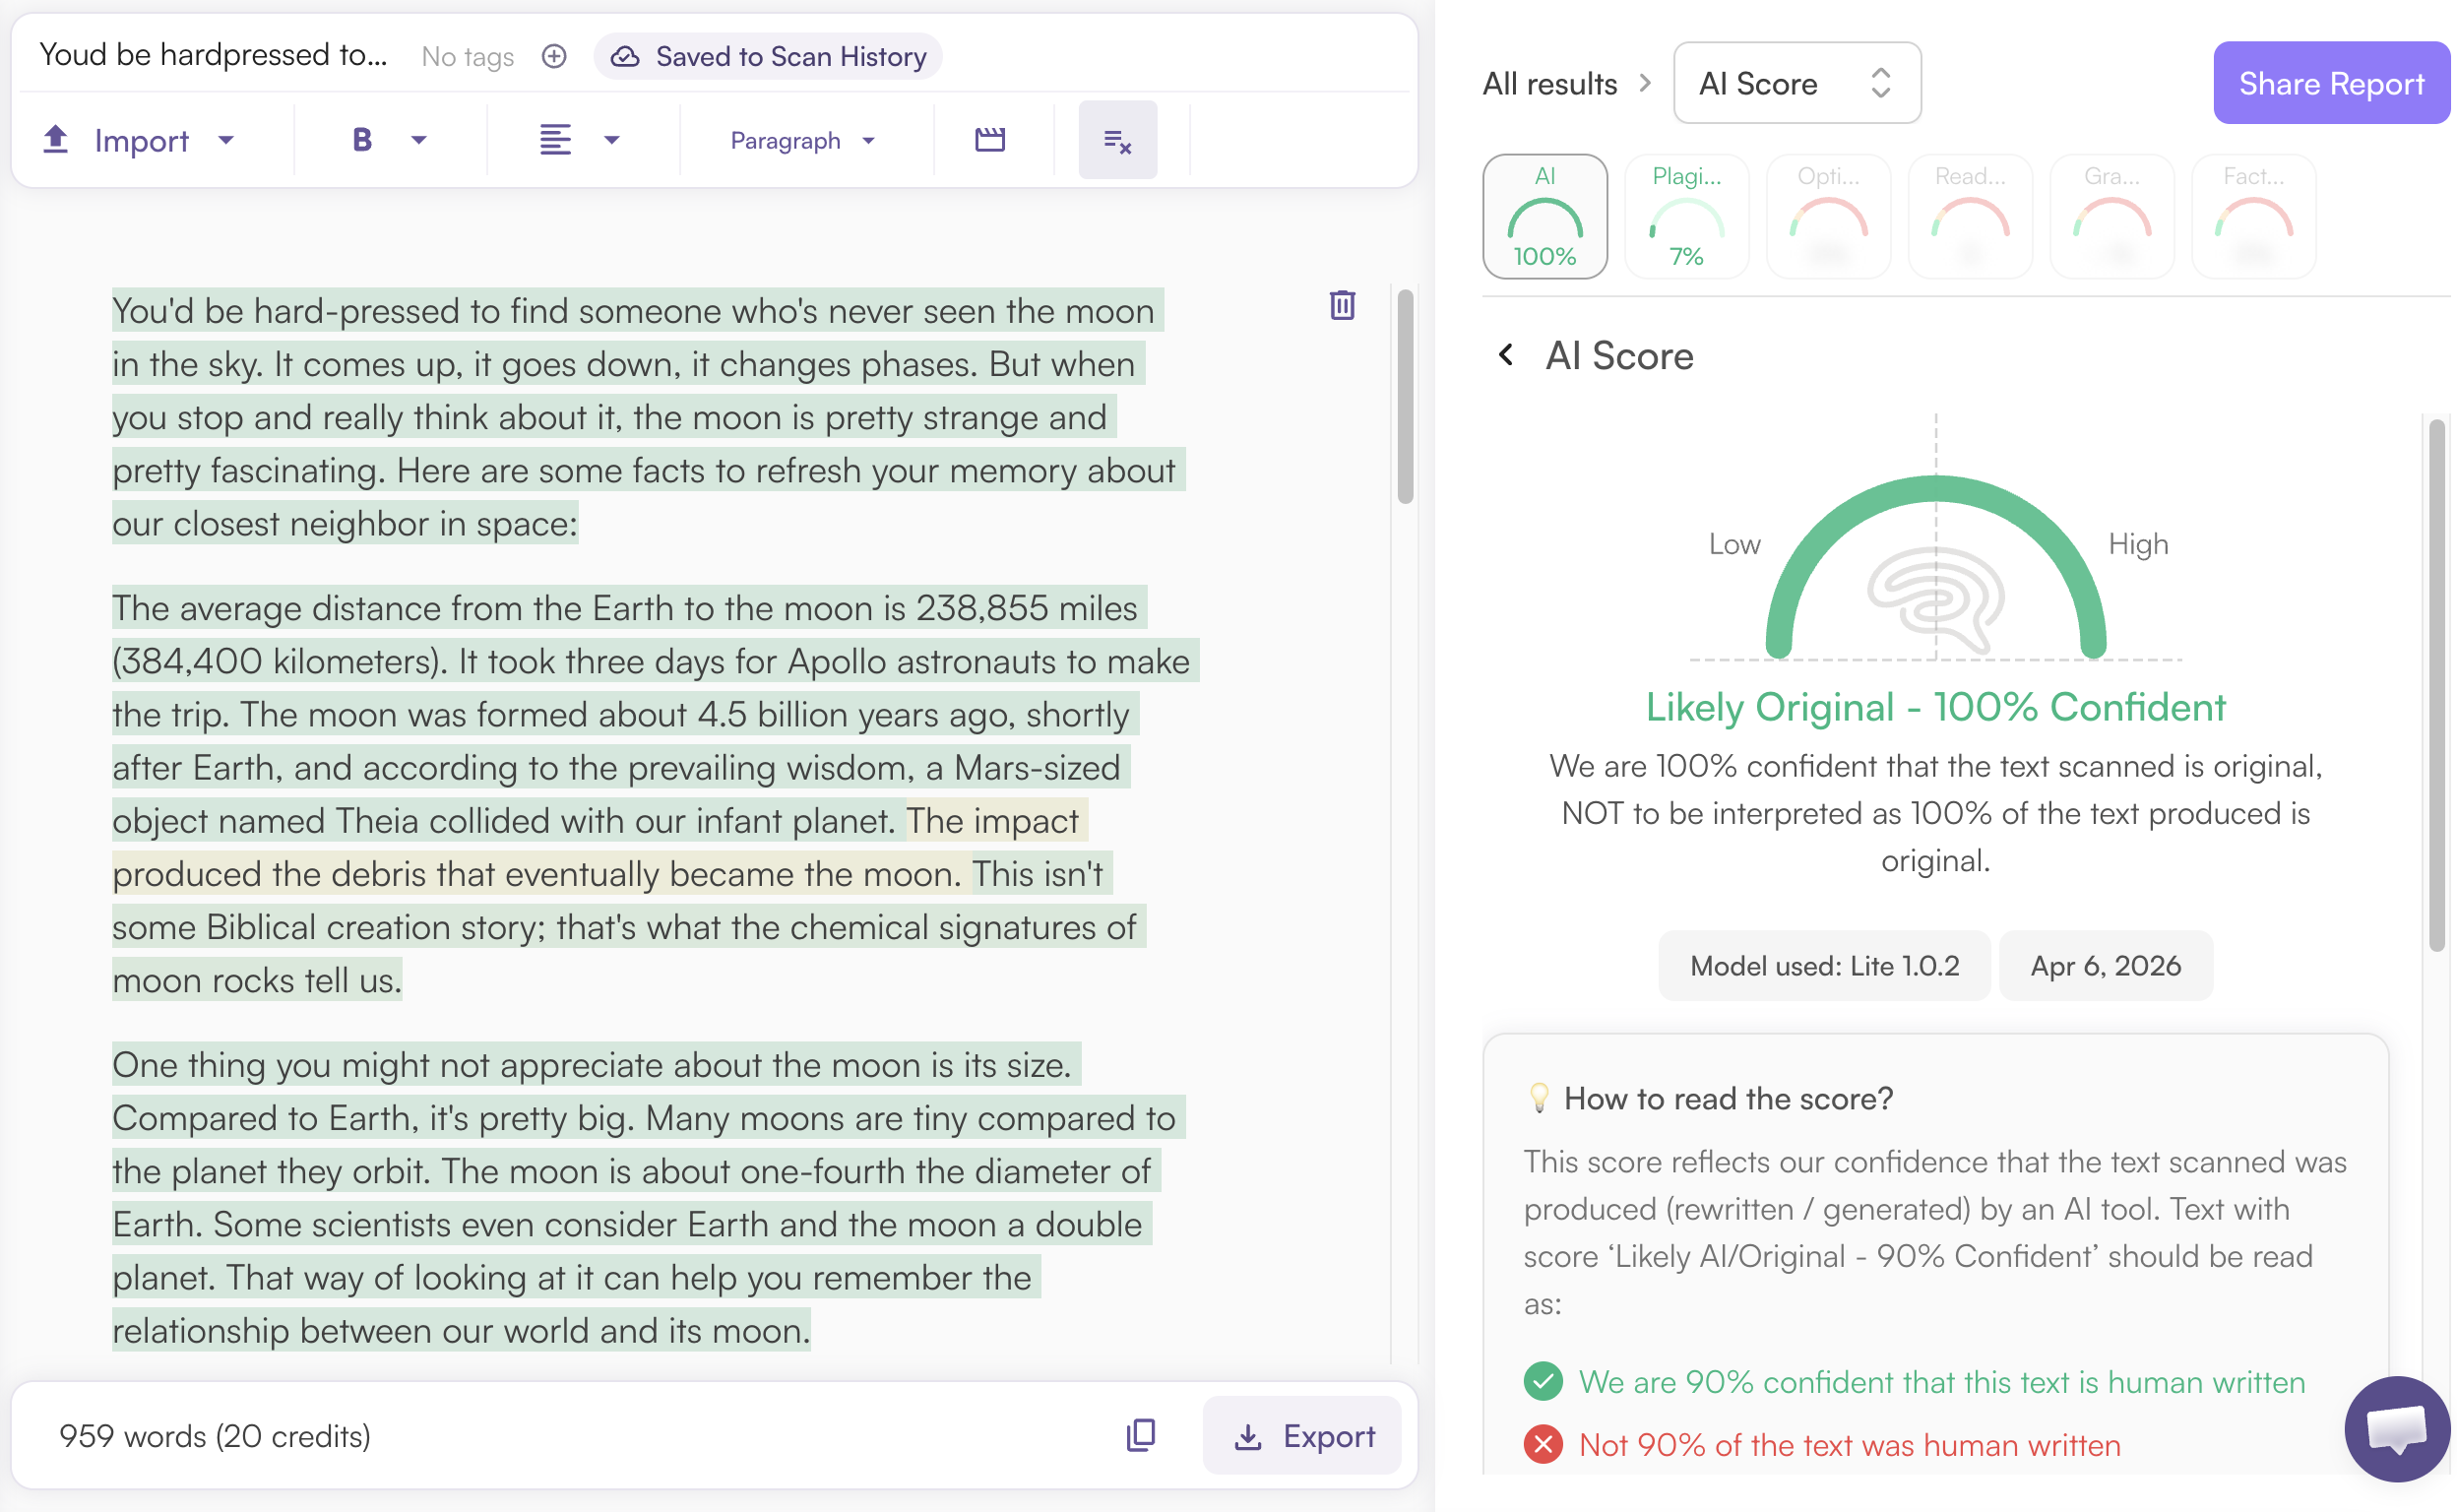The image size is (2457, 1512).
Task: Open the Readability score tab
Action: click(x=1969, y=216)
